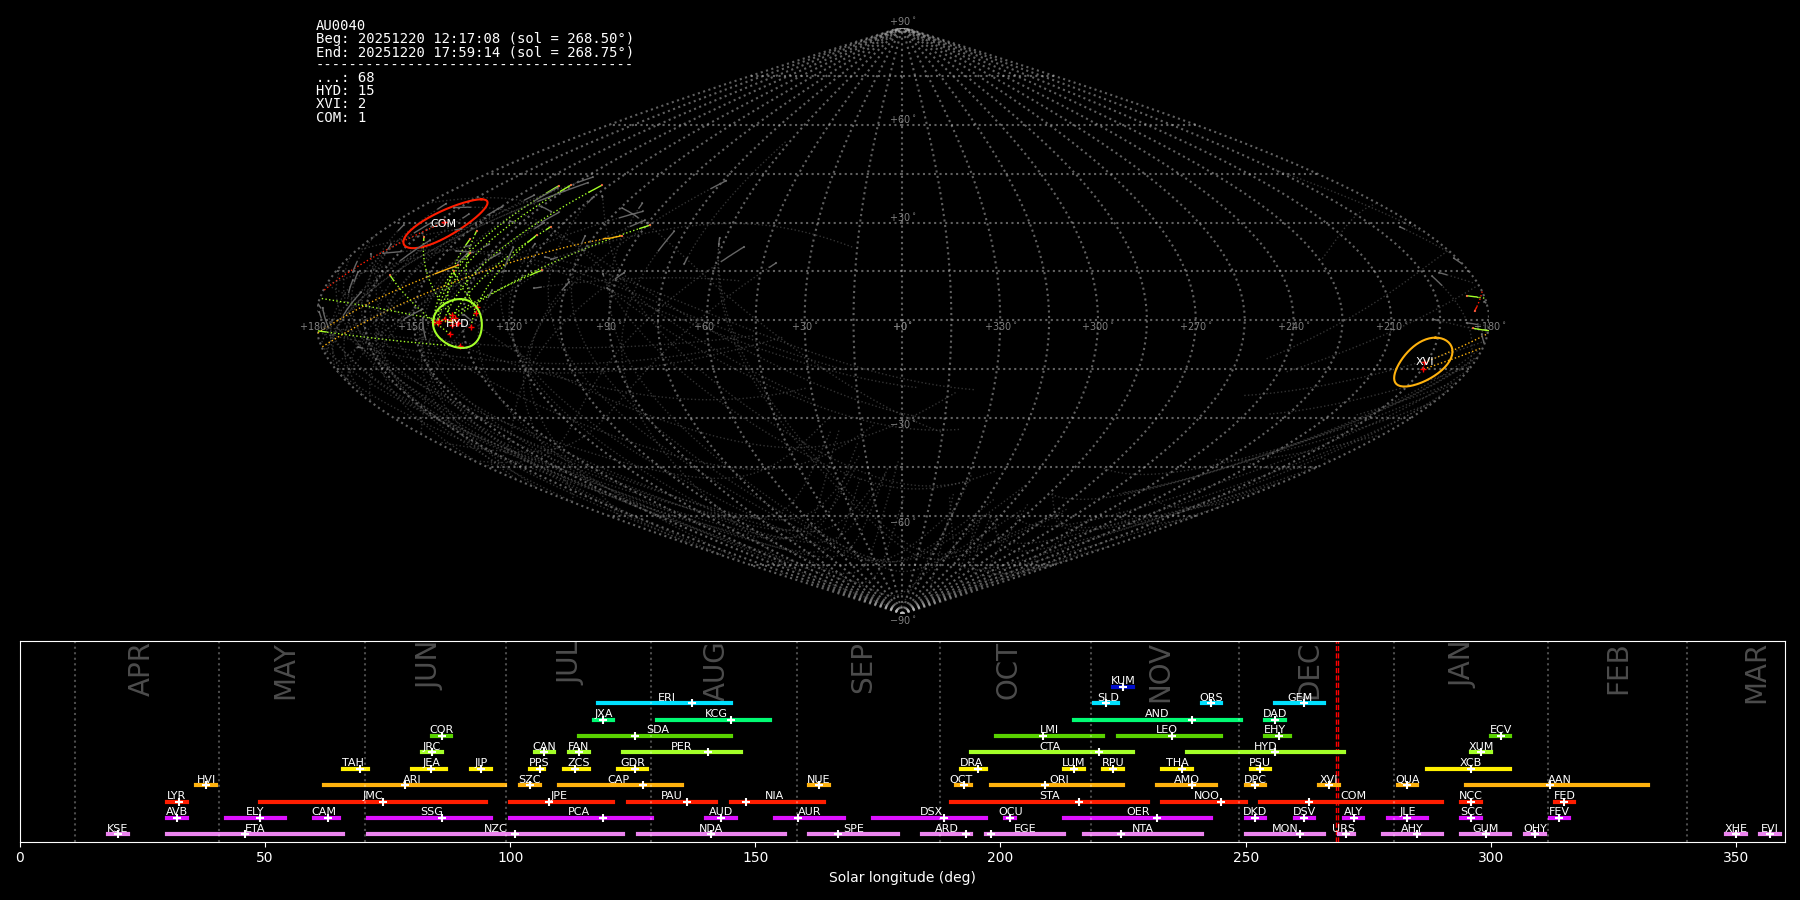Screen dimensions: 1800x900
Task: Click the station ID text AU0040
Action: [341, 26]
